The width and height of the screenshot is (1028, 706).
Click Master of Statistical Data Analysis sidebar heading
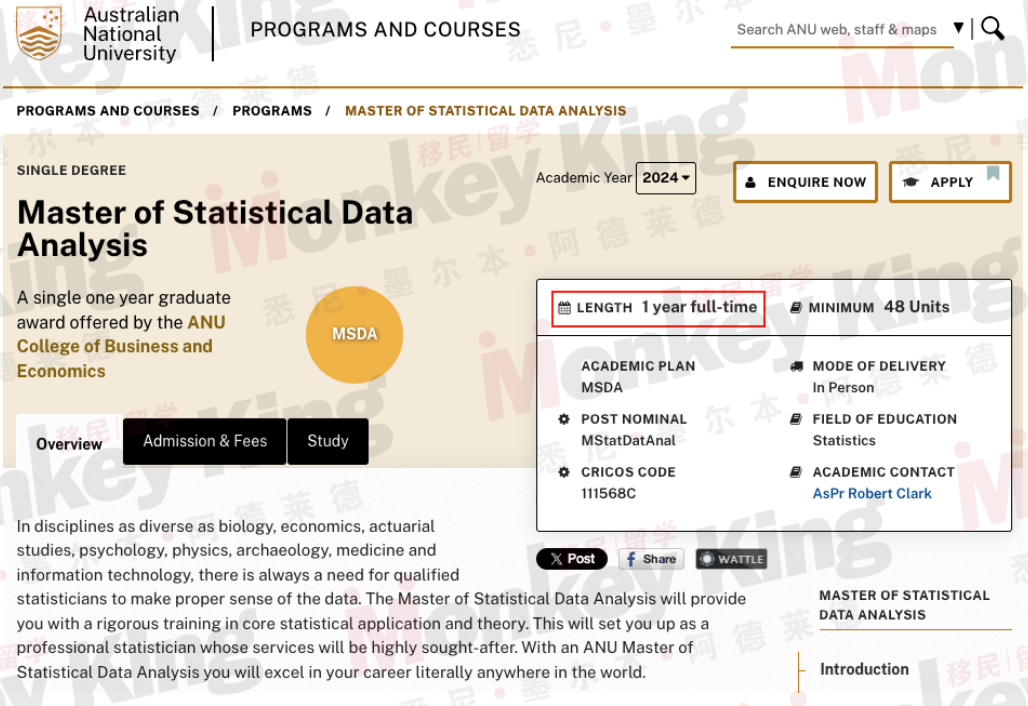(904, 605)
